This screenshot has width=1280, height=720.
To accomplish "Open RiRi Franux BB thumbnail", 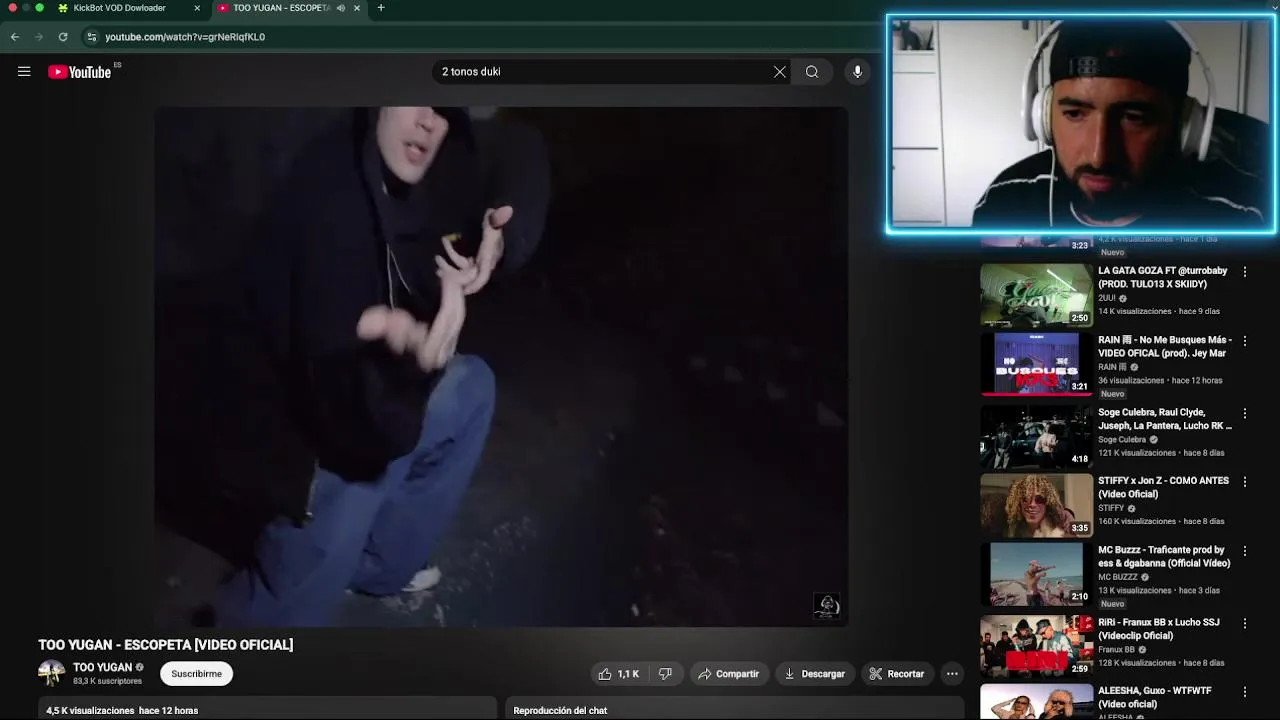I will tap(1036, 646).
